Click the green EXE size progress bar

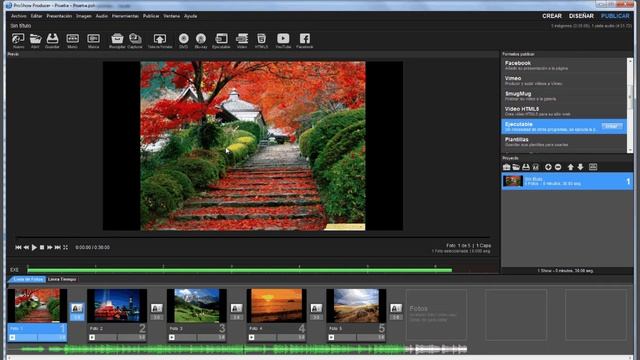(x=240, y=270)
